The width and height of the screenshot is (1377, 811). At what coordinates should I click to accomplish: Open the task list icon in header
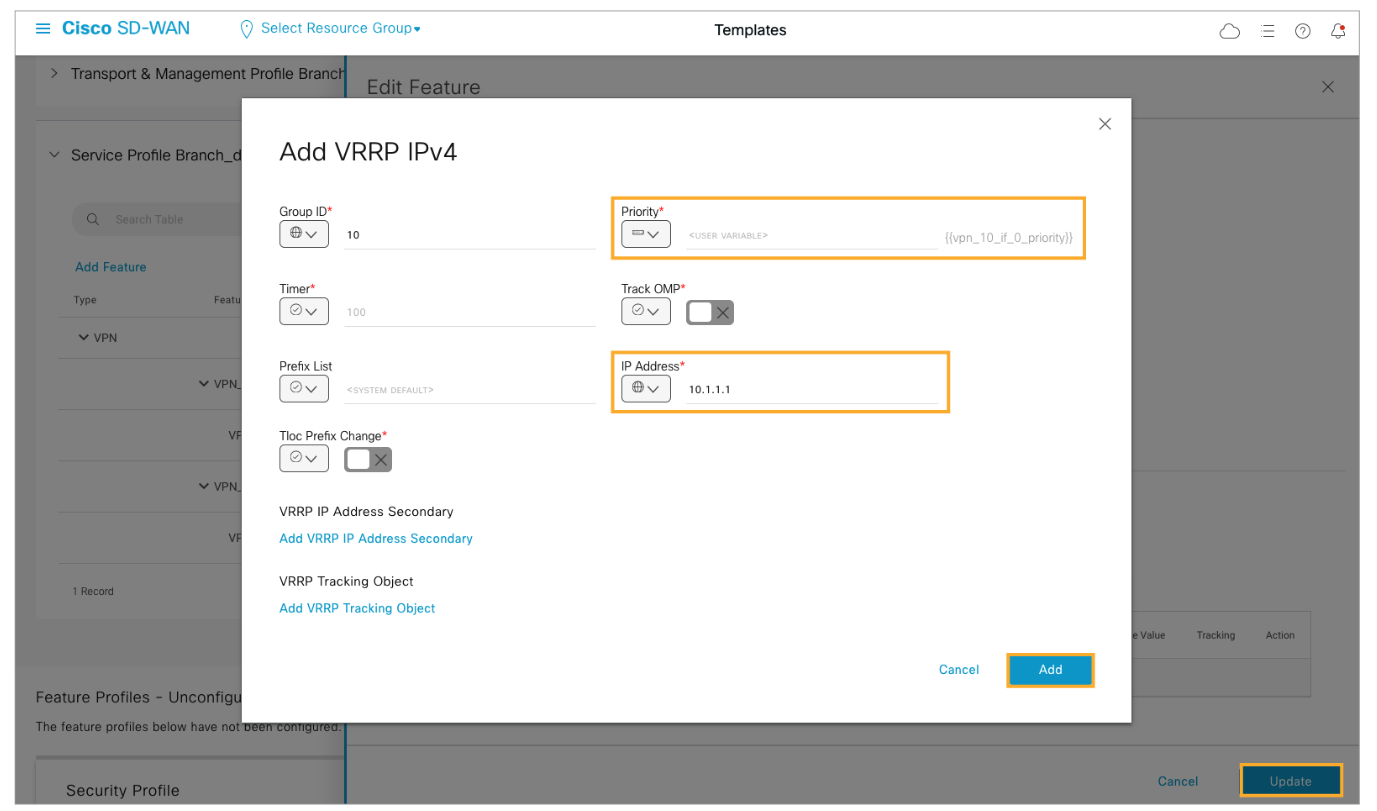tap(1268, 31)
